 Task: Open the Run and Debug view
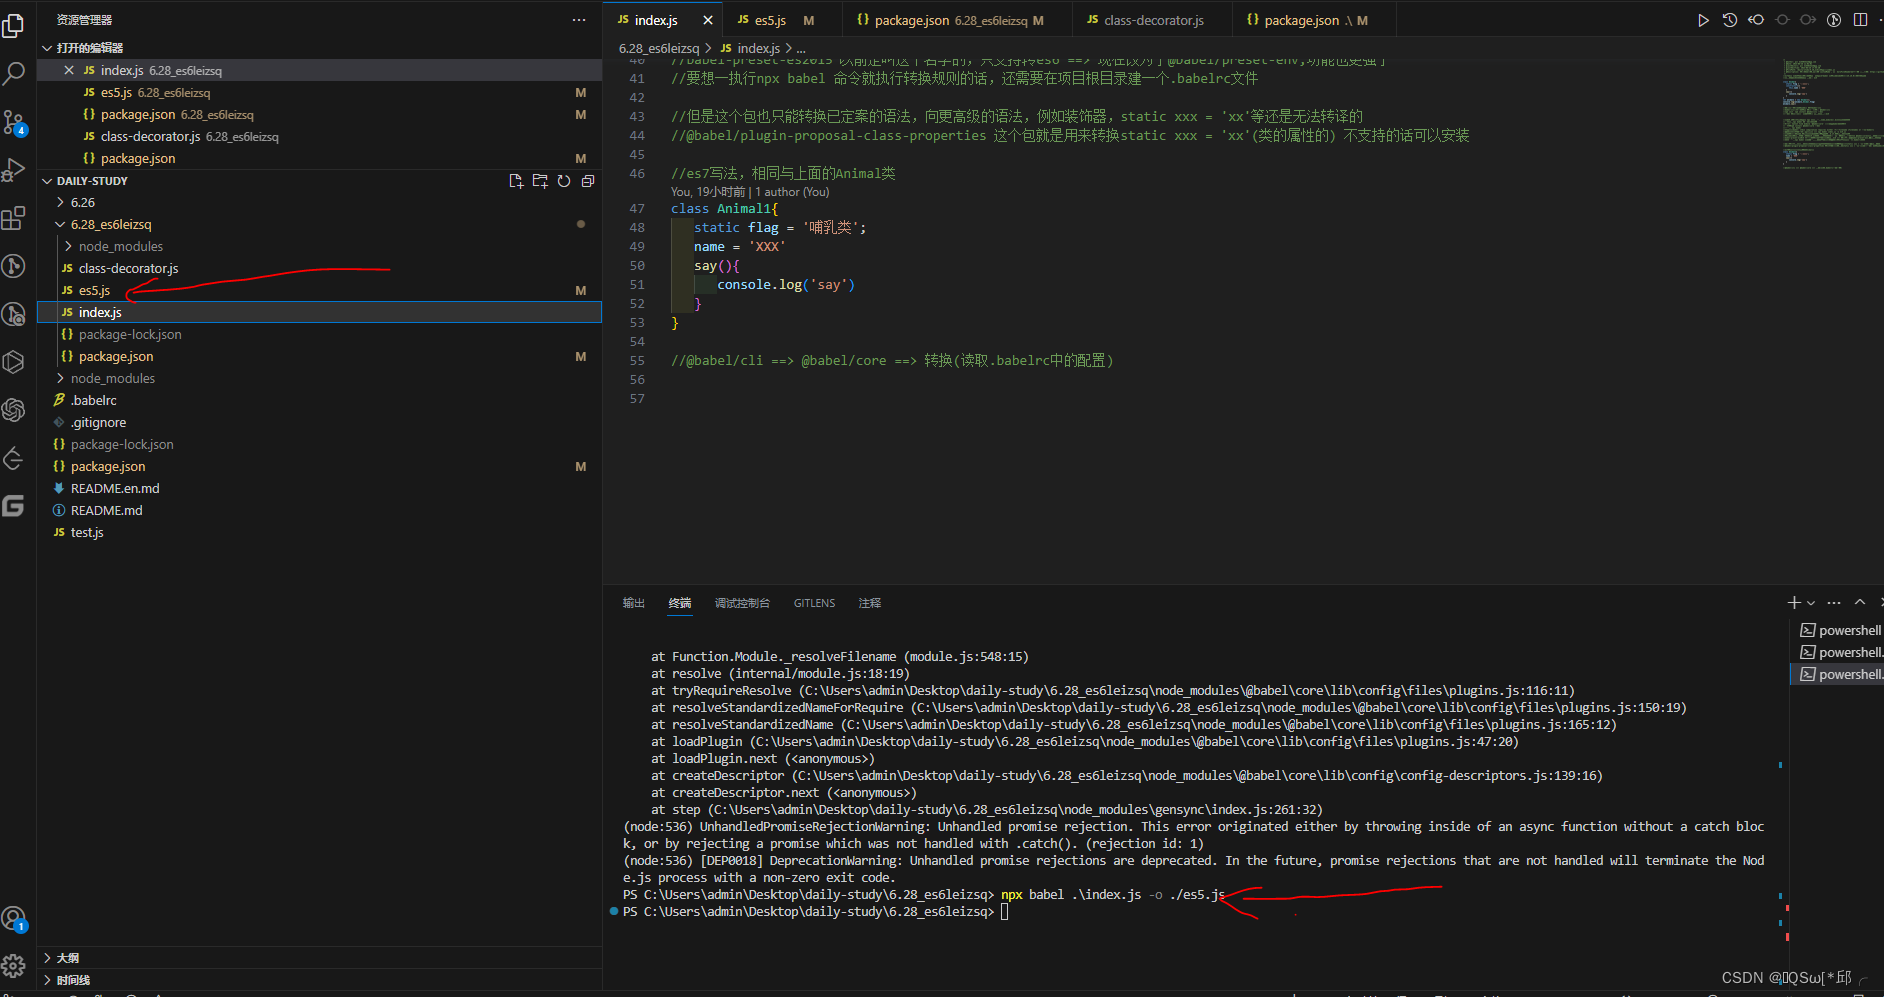pyautogui.click(x=14, y=170)
